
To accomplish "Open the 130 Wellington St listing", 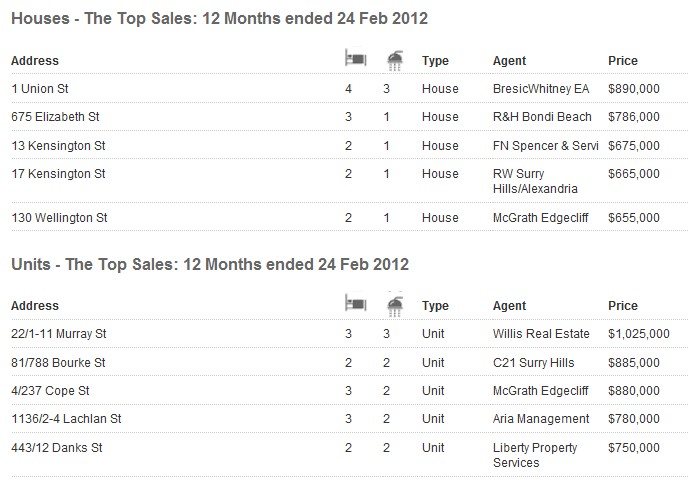I will tap(59, 218).
